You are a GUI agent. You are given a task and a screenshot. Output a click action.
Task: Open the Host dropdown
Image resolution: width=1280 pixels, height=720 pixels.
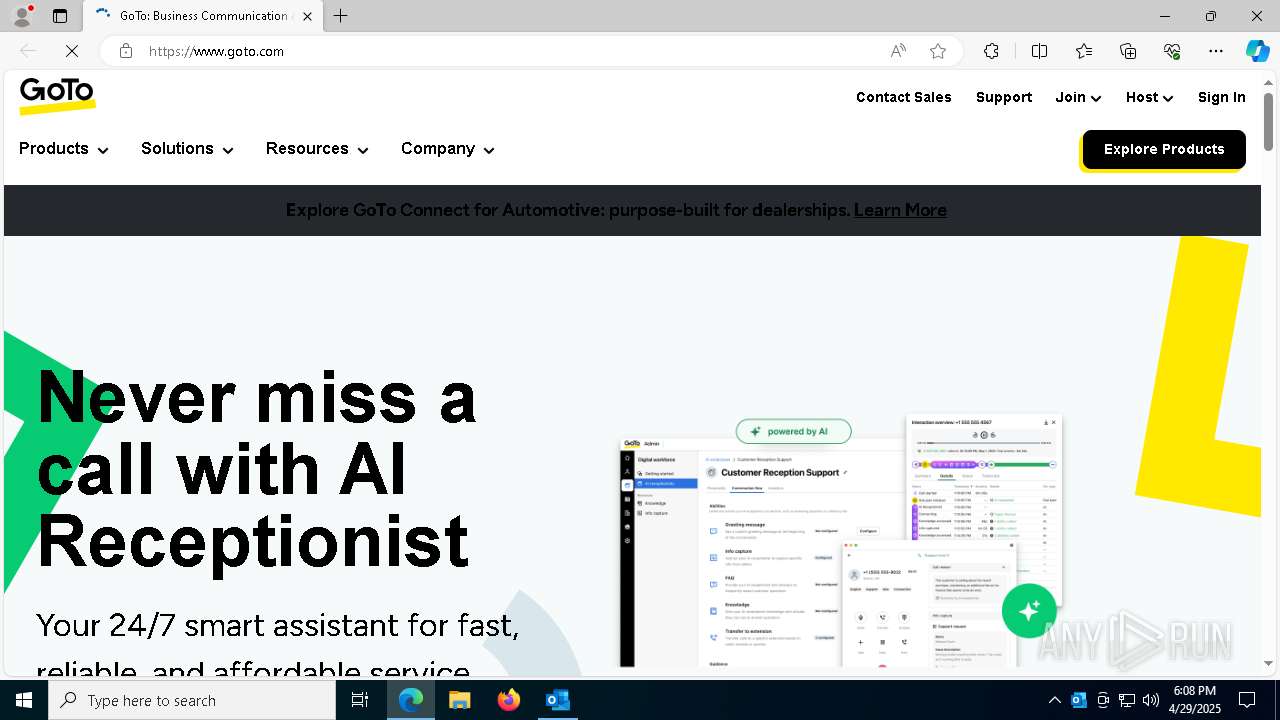pos(1149,97)
